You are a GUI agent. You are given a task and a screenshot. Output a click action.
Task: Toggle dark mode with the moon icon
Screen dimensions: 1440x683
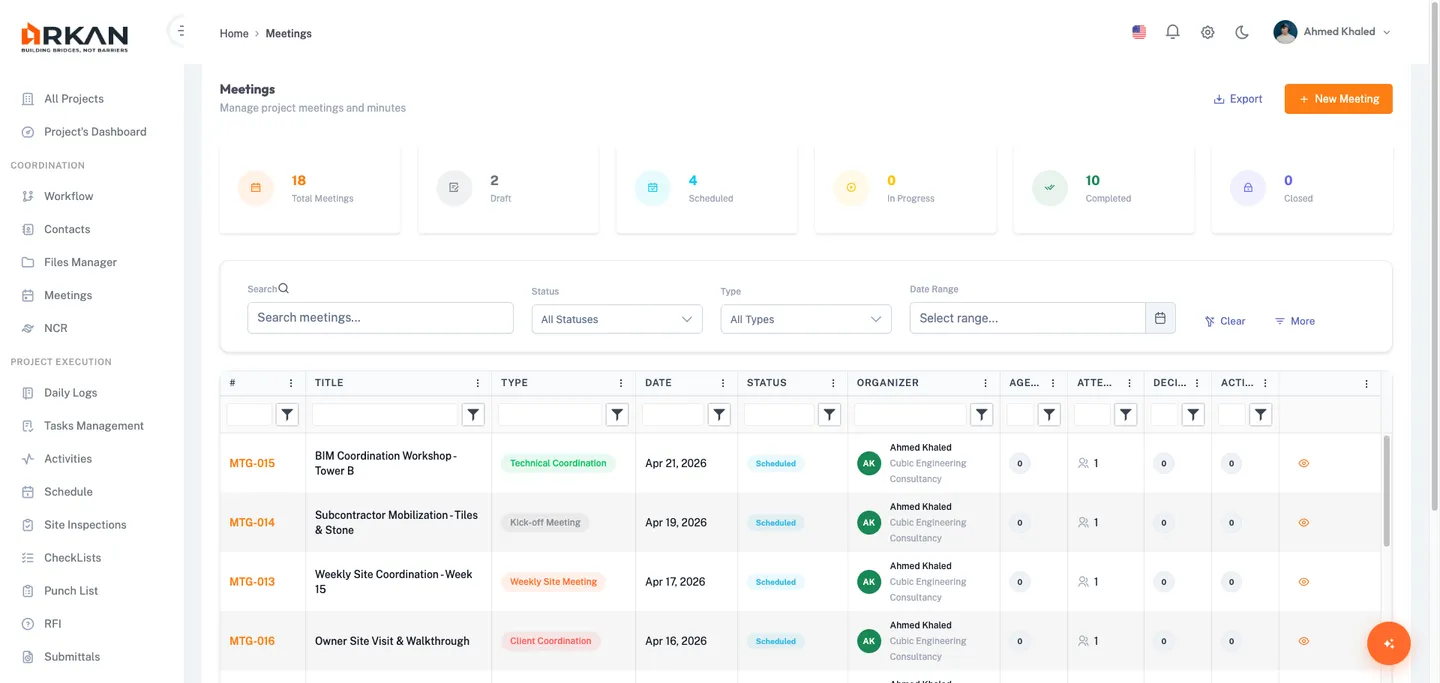tap(1241, 31)
